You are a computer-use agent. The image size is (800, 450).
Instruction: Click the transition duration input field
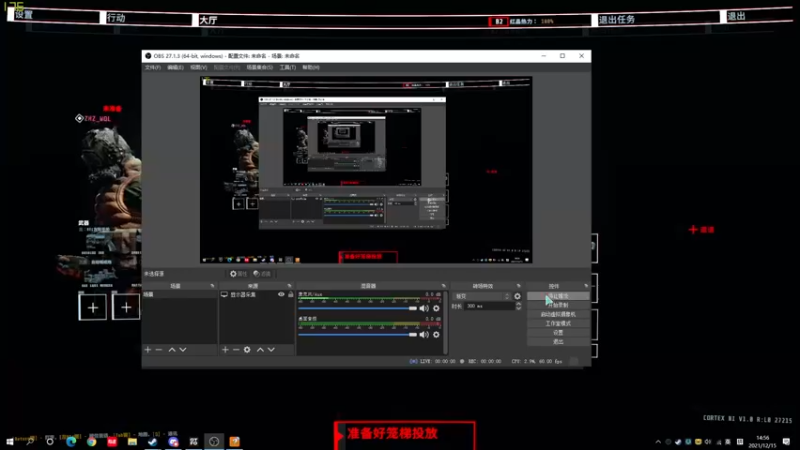[489, 306]
